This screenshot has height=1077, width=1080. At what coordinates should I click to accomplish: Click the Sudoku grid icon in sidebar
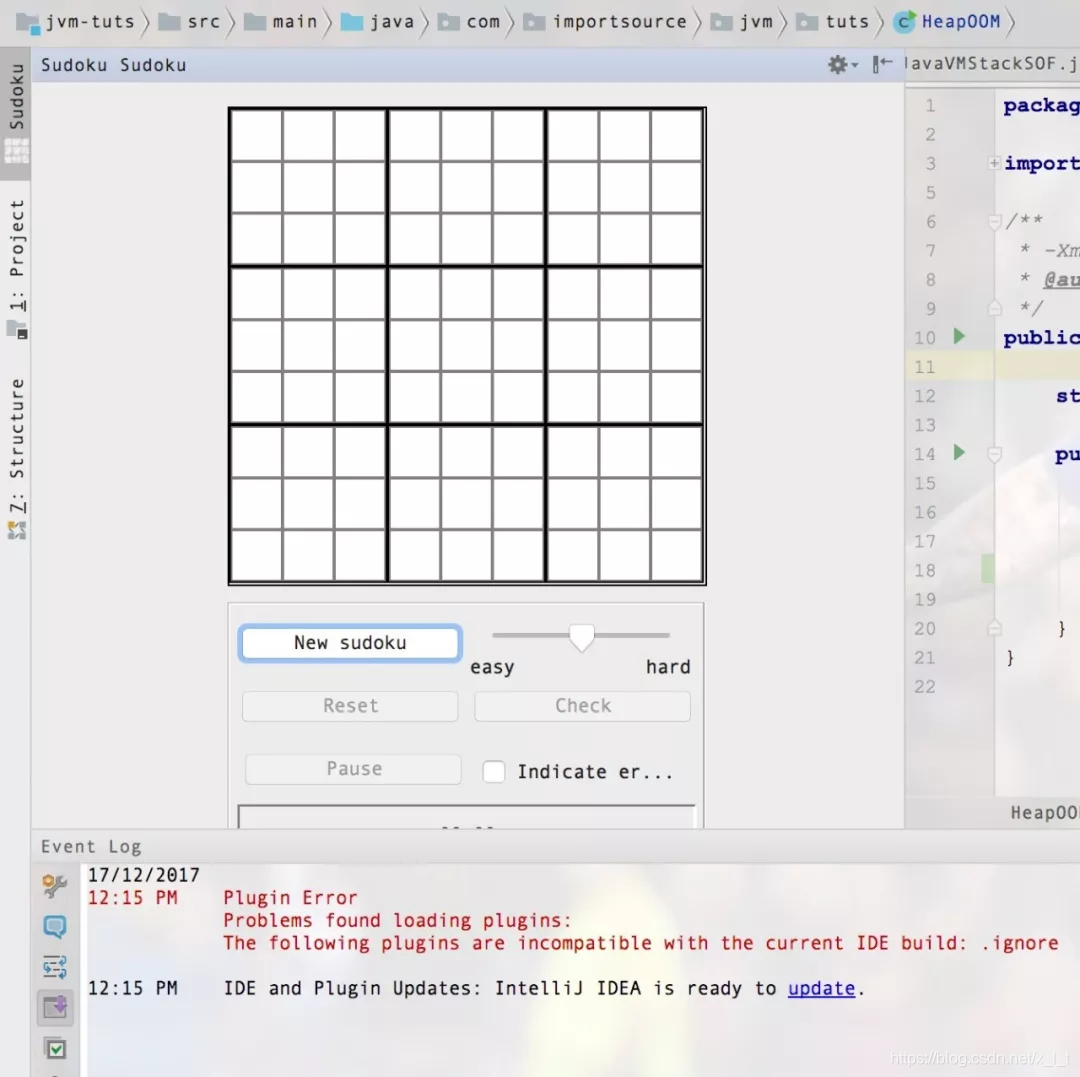click(x=17, y=150)
